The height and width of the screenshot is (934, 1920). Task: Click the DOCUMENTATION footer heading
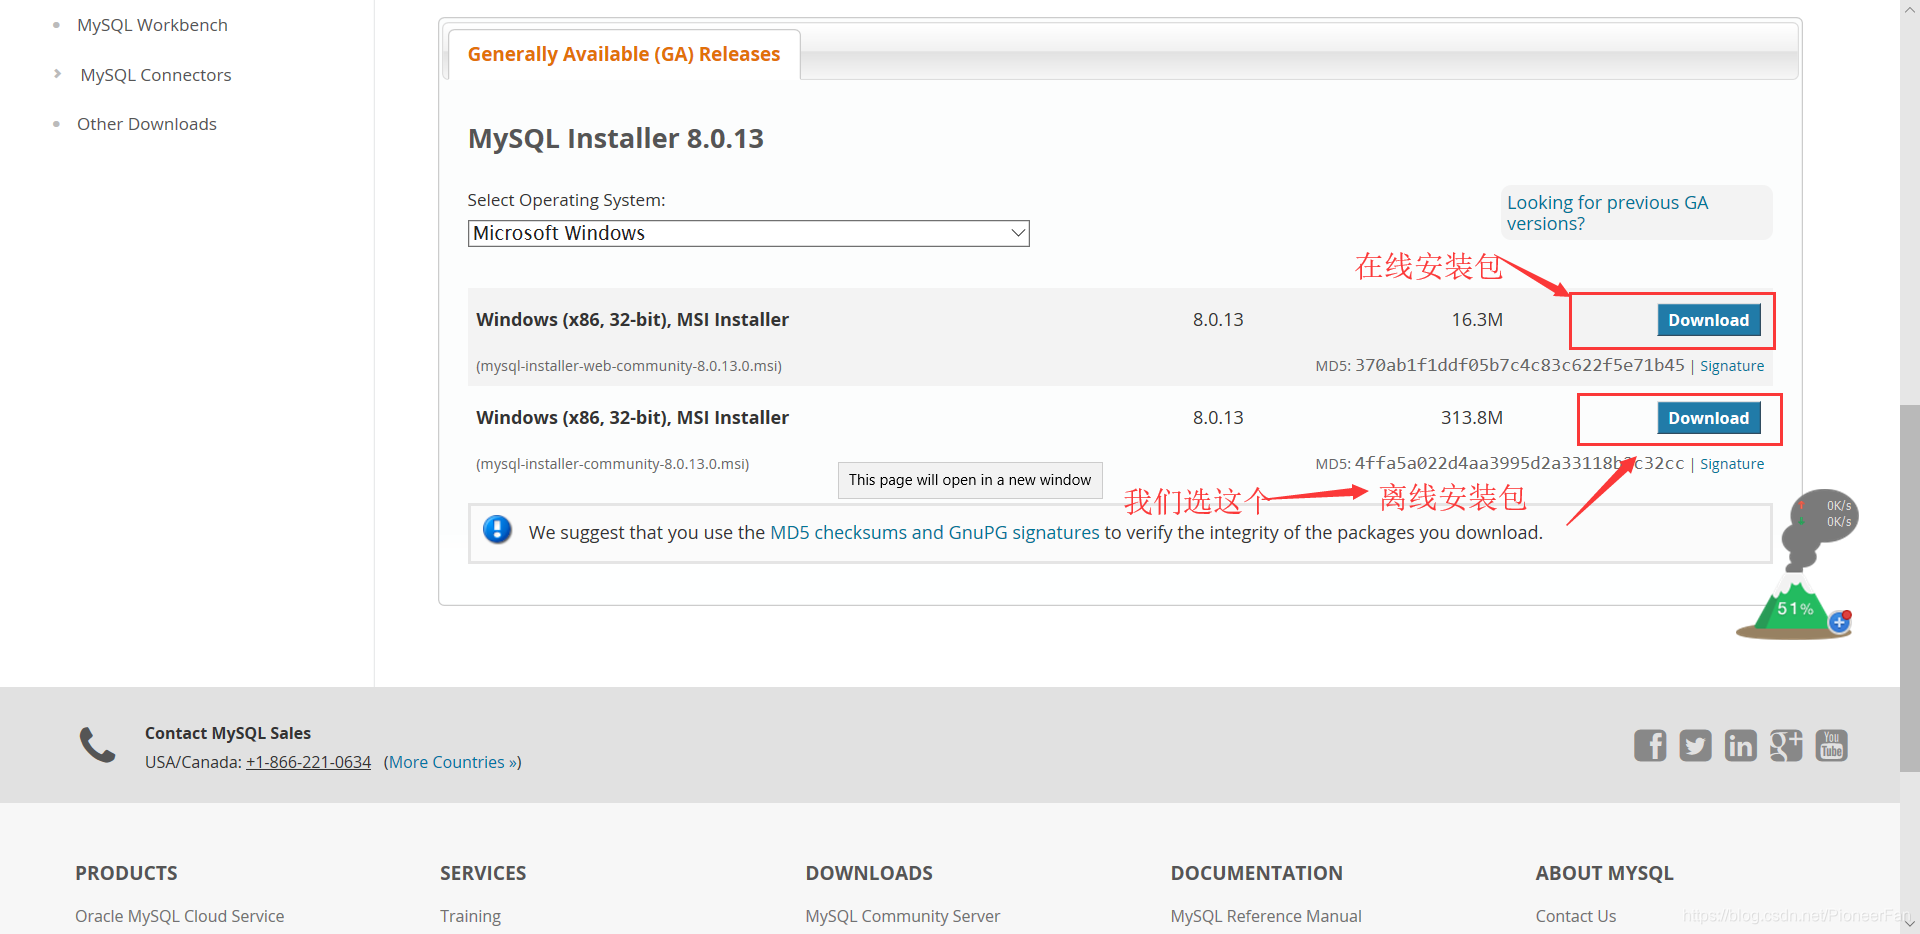point(1256,873)
